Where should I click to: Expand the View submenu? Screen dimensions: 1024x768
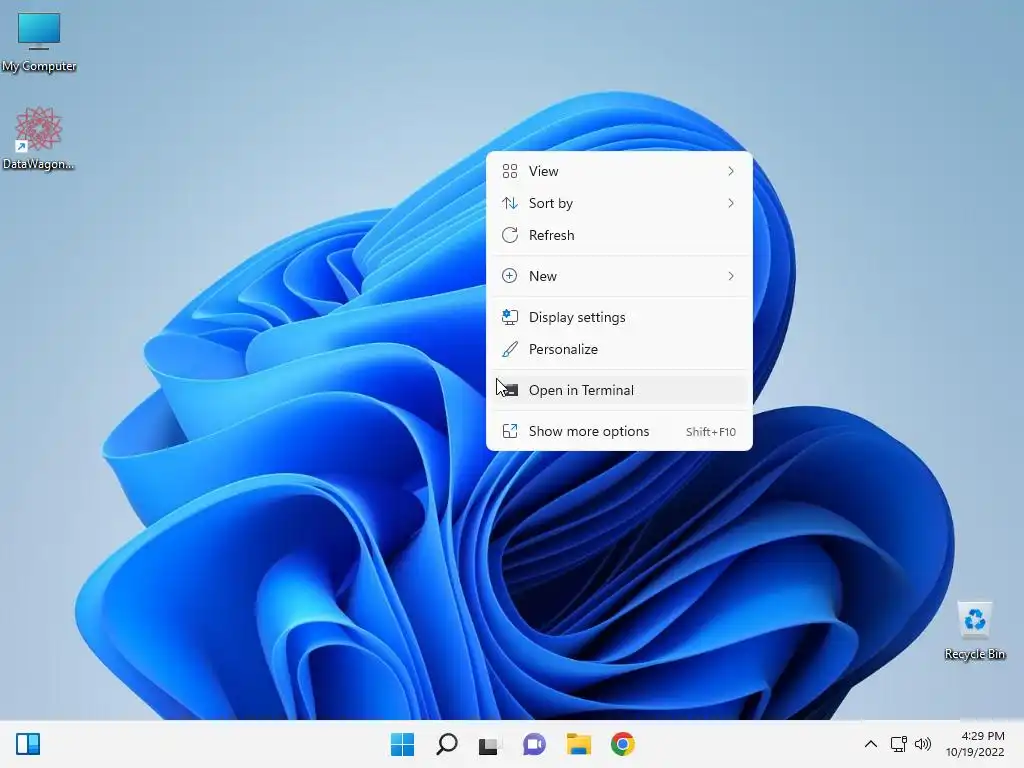(619, 171)
